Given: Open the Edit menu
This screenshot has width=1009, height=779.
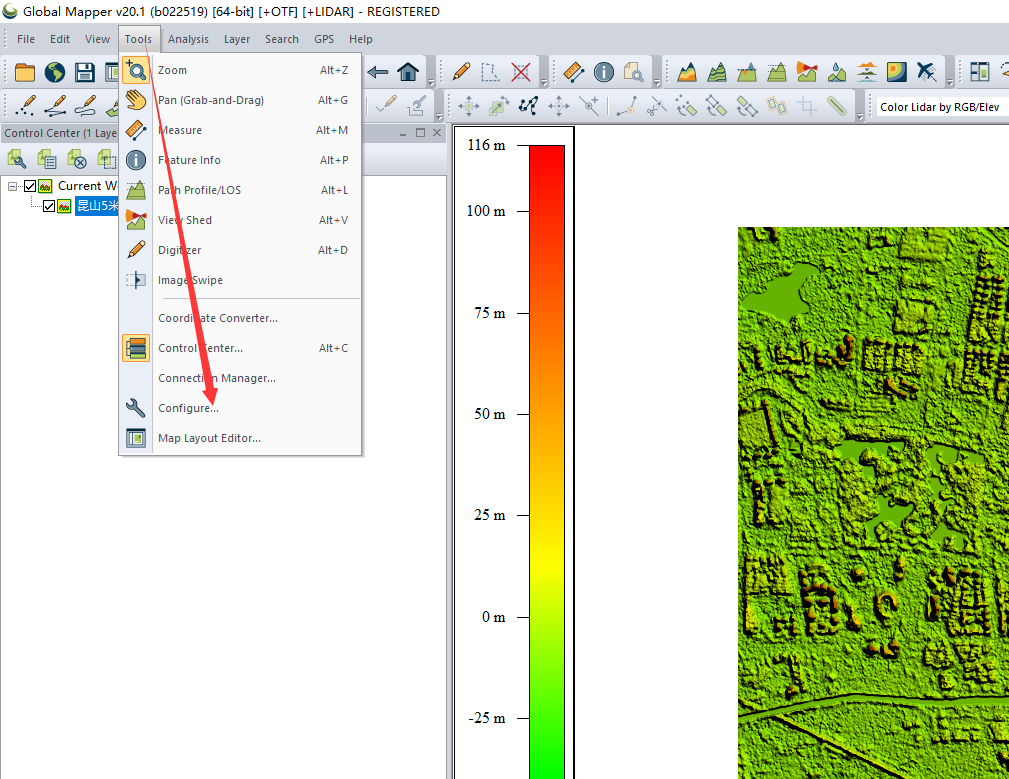Looking at the screenshot, I should [60, 39].
